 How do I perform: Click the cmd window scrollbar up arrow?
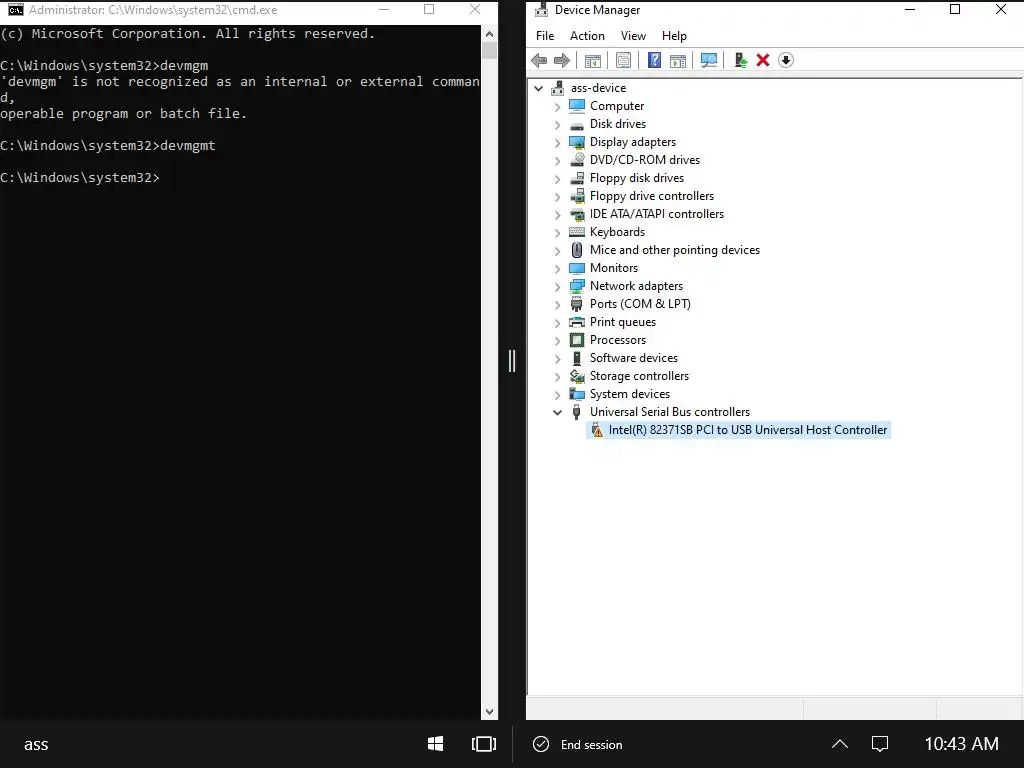click(489, 34)
